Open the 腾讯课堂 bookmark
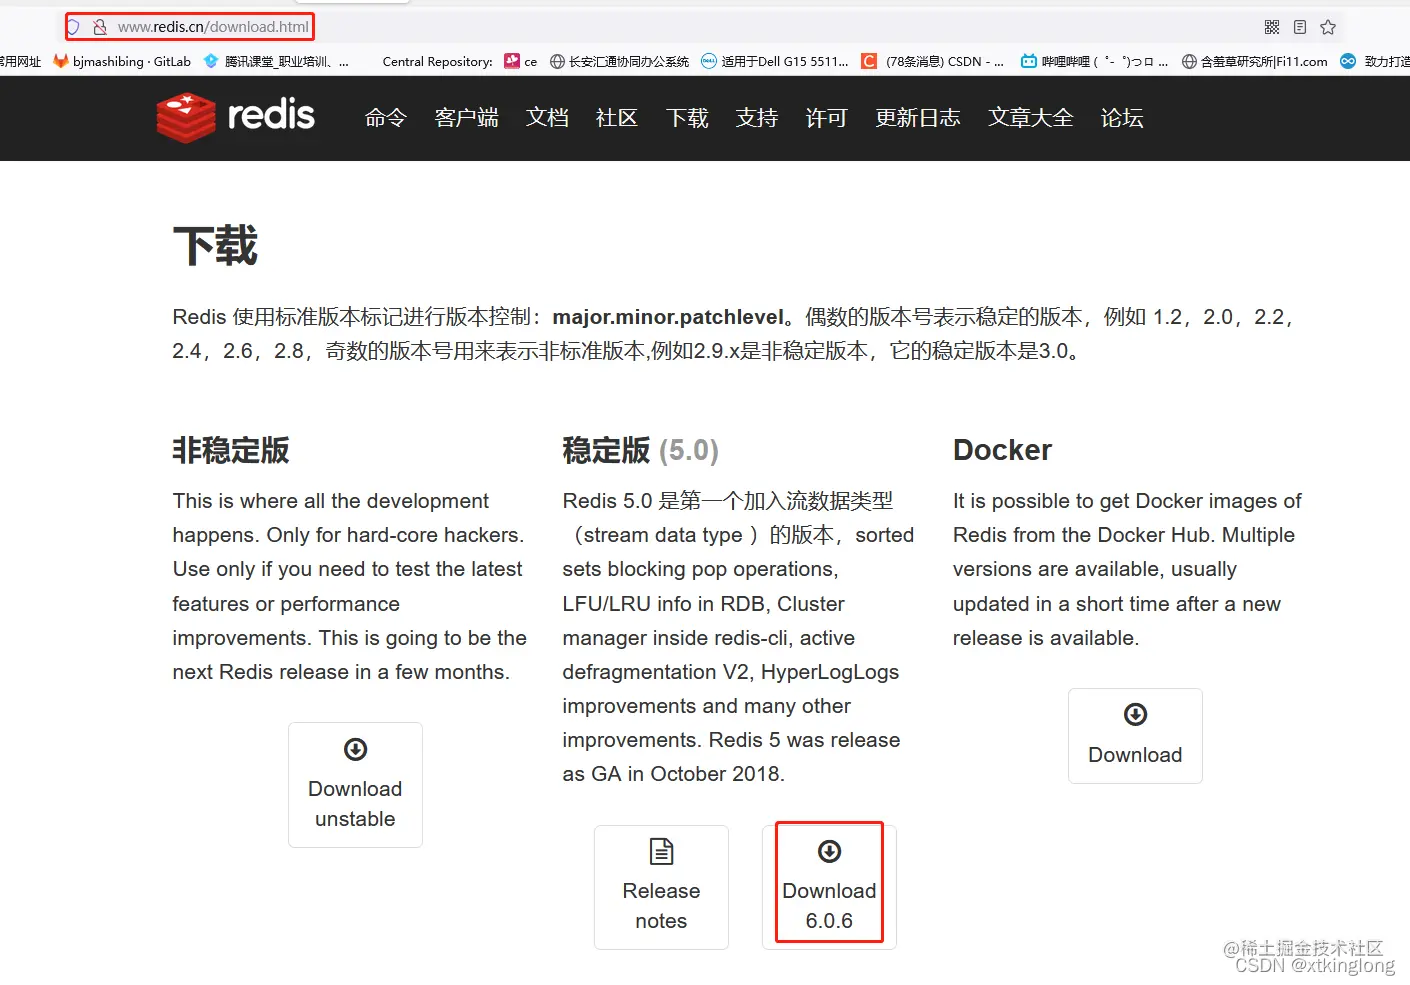Viewport: 1410px width, 985px height. 276,61
